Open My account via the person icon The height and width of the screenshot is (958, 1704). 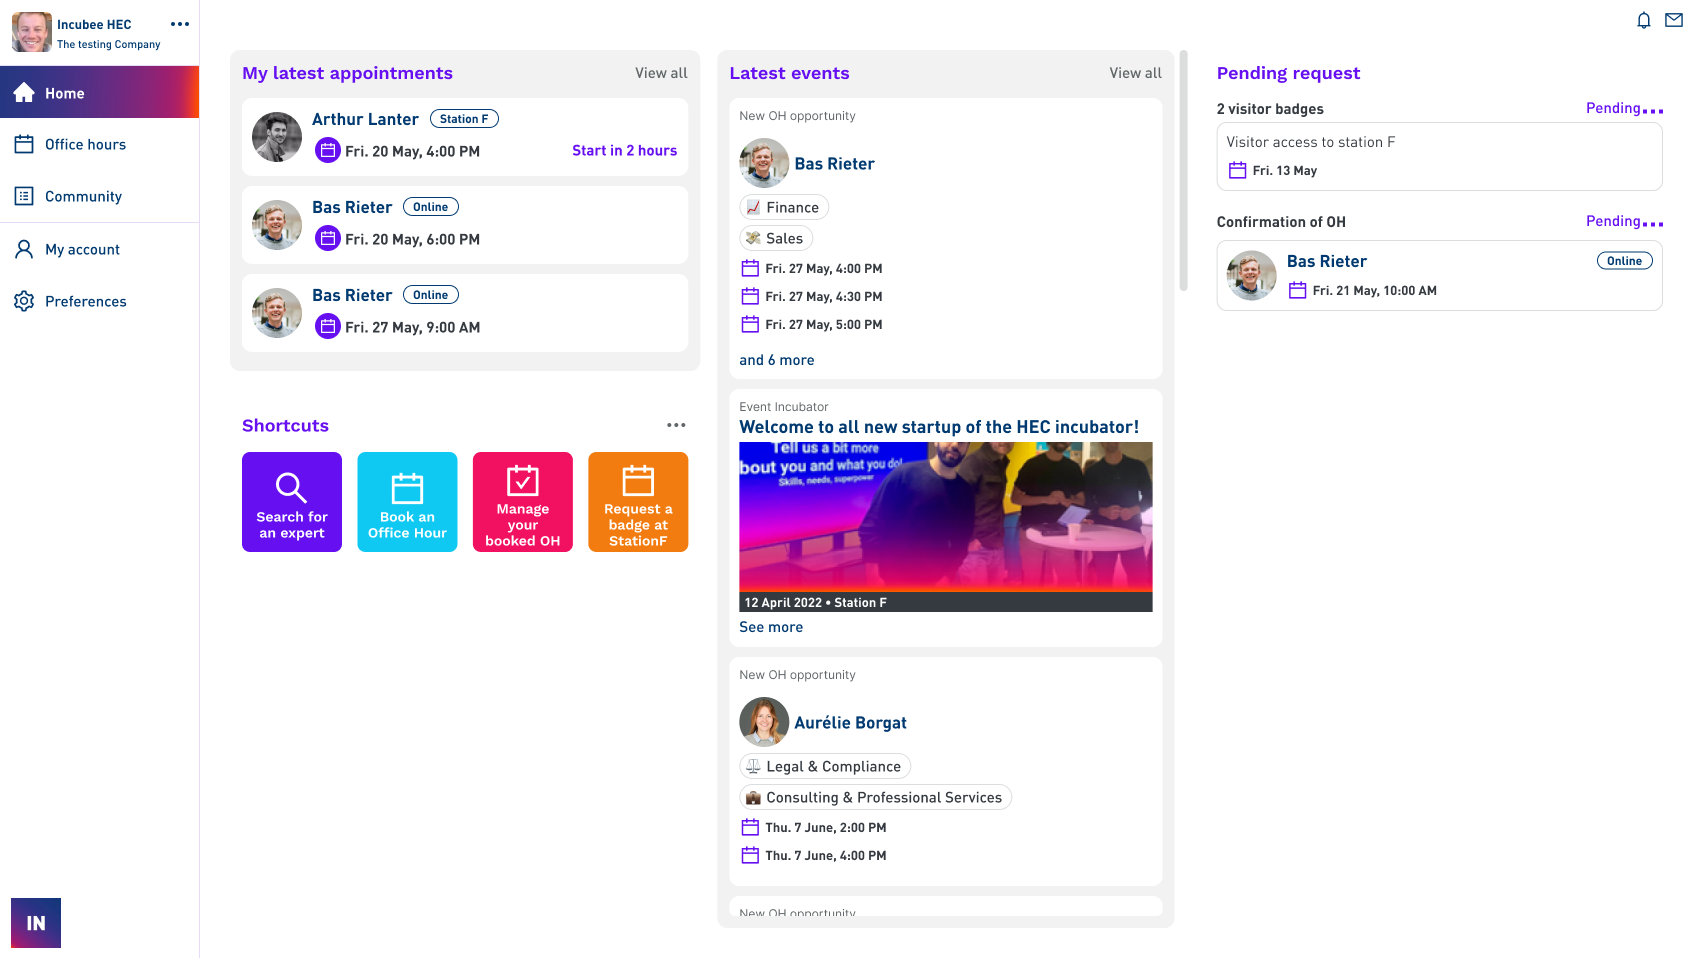(24, 249)
